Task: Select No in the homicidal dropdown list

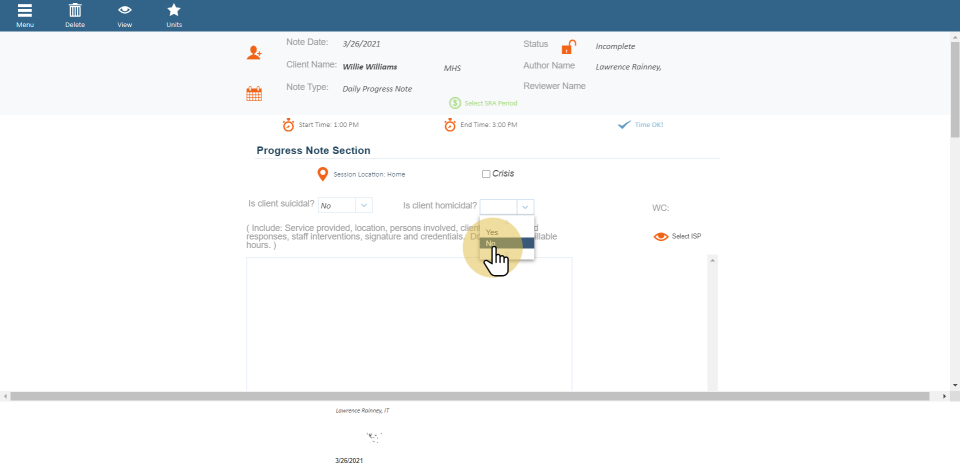Action: (x=507, y=243)
